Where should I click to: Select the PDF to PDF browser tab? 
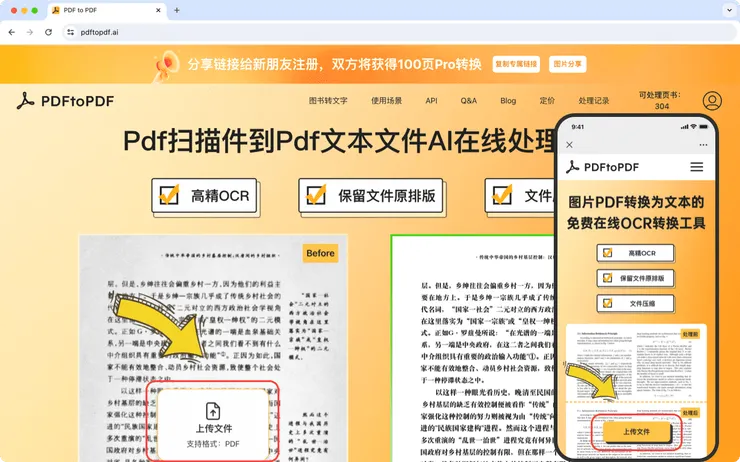tap(107, 10)
